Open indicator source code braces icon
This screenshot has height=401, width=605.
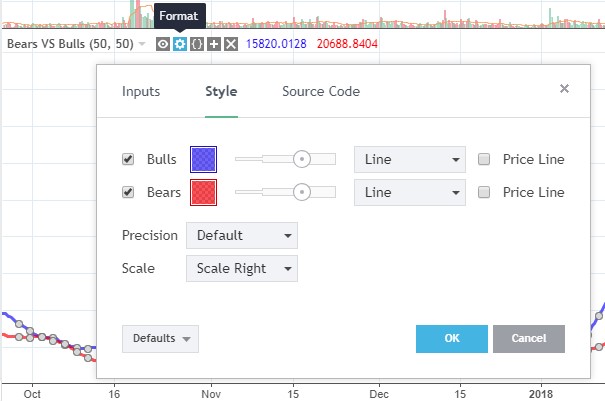pyautogui.click(x=197, y=44)
